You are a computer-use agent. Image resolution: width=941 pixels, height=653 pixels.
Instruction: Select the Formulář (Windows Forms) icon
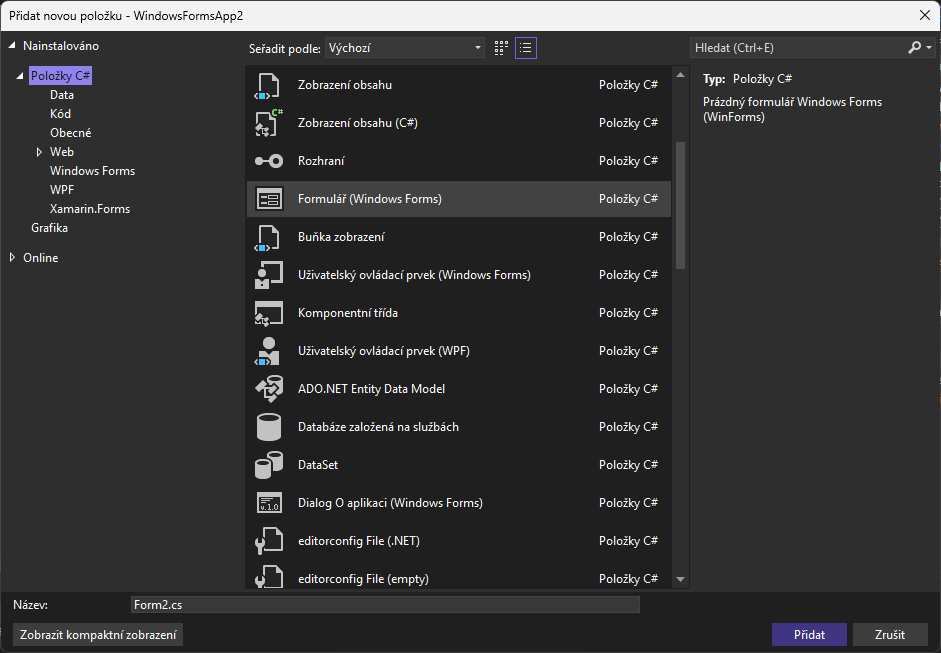click(269, 199)
